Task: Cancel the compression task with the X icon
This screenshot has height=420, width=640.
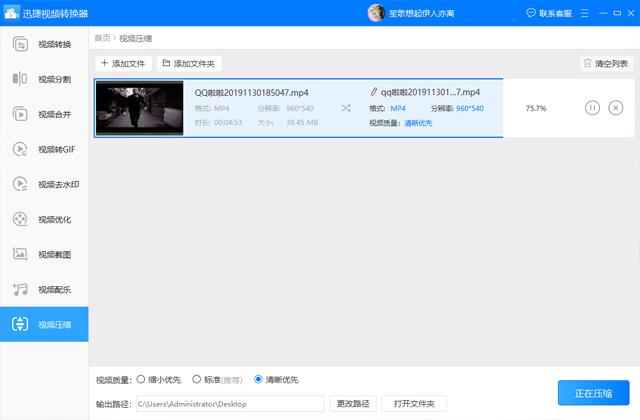Action: pyautogui.click(x=616, y=108)
